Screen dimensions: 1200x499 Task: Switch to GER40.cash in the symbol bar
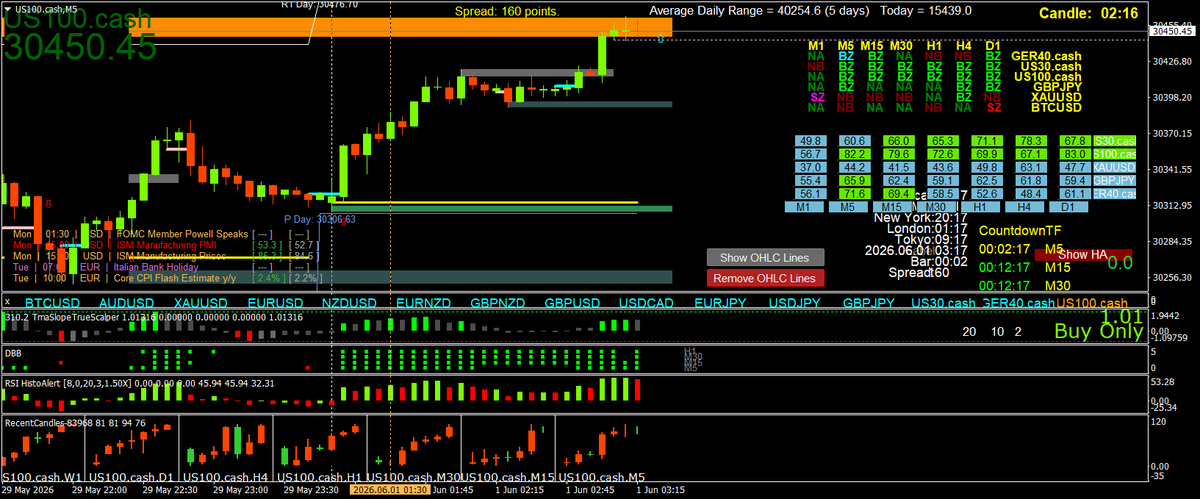tap(1018, 302)
